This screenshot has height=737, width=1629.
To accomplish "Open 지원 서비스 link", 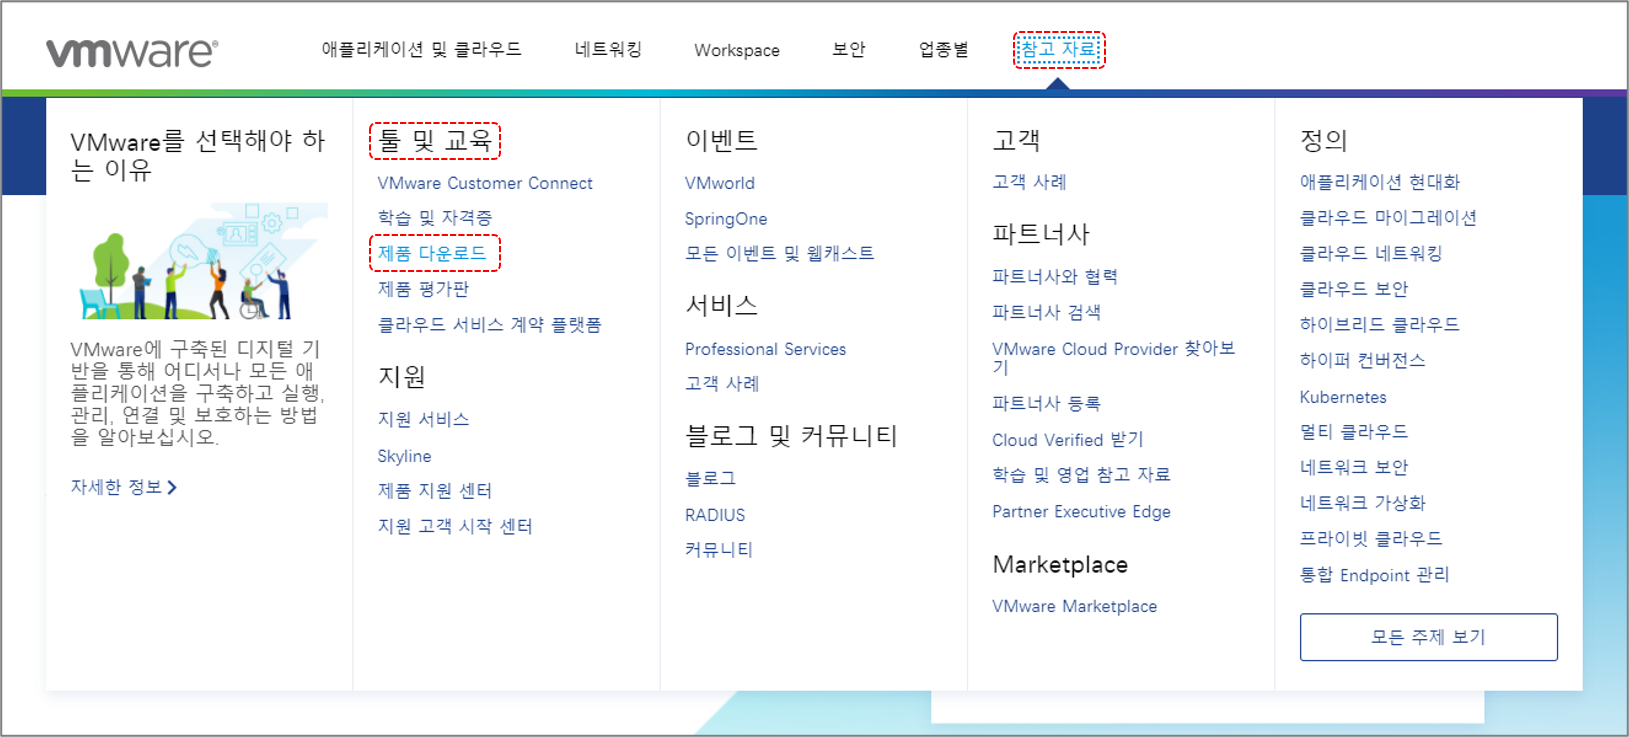I will [423, 419].
